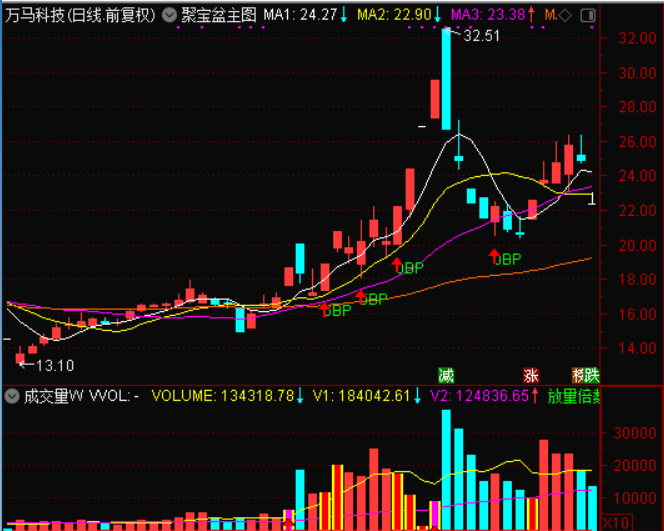Click the 28.00 price axis label
The width and height of the screenshot is (664, 531).
[637, 107]
